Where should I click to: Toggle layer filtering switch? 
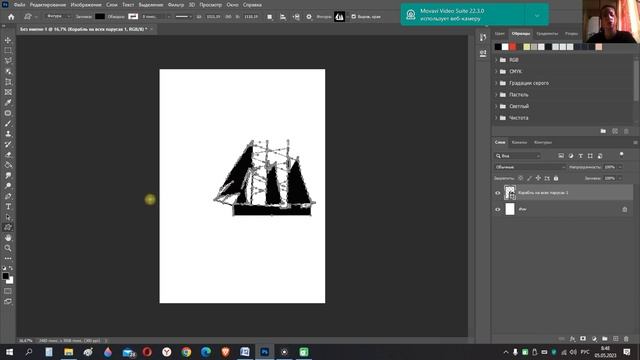coord(621,155)
